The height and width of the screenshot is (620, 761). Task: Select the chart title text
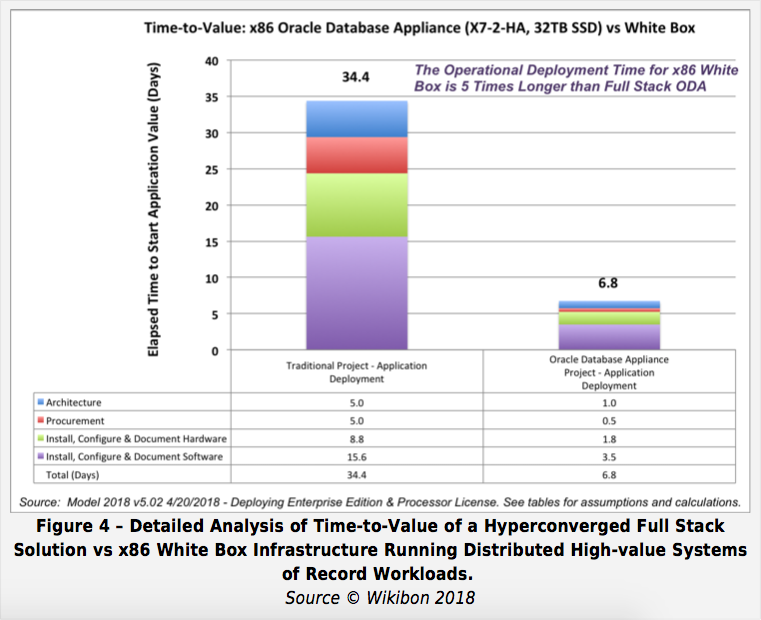point(419,28)
